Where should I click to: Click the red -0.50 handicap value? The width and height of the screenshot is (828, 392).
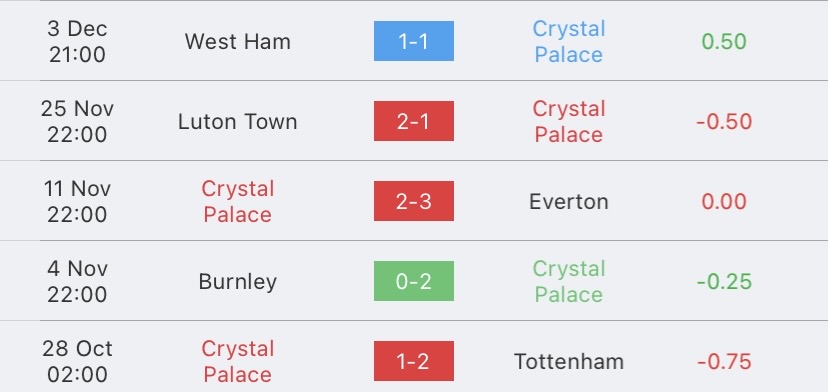click(724, 122)
